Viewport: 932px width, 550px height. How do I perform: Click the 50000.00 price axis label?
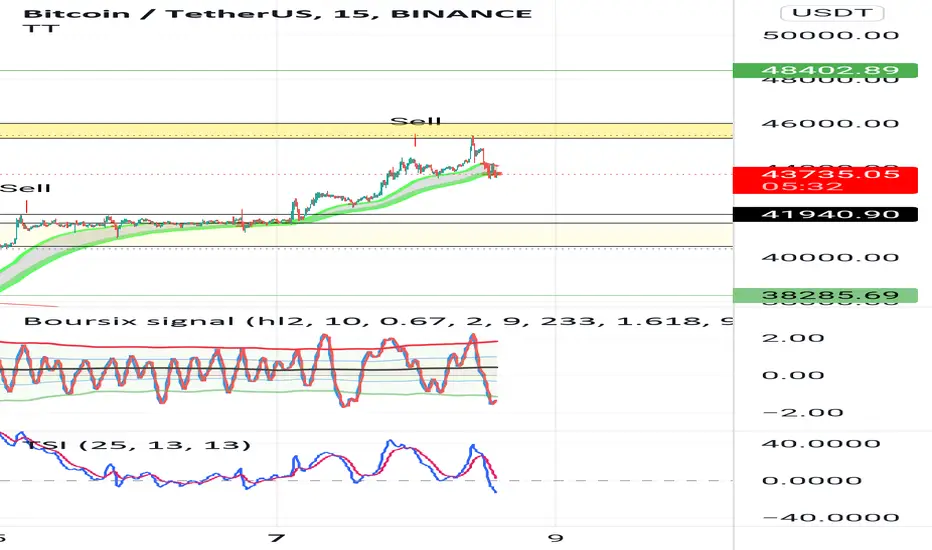tap(830, 35)
